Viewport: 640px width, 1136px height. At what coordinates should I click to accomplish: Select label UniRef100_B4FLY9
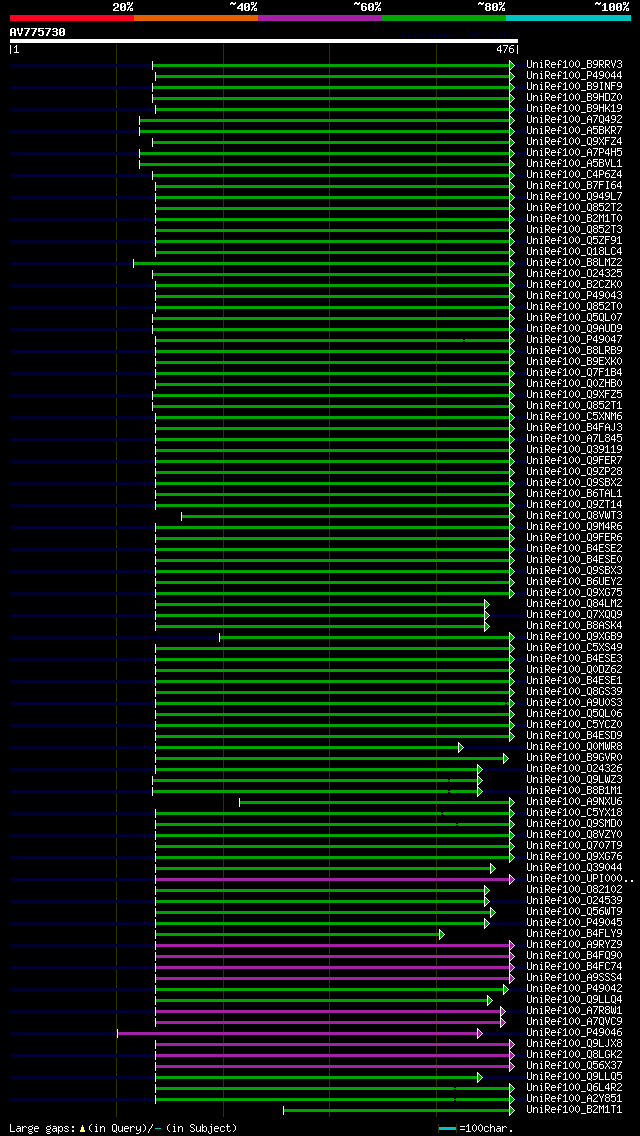[574, 935]
